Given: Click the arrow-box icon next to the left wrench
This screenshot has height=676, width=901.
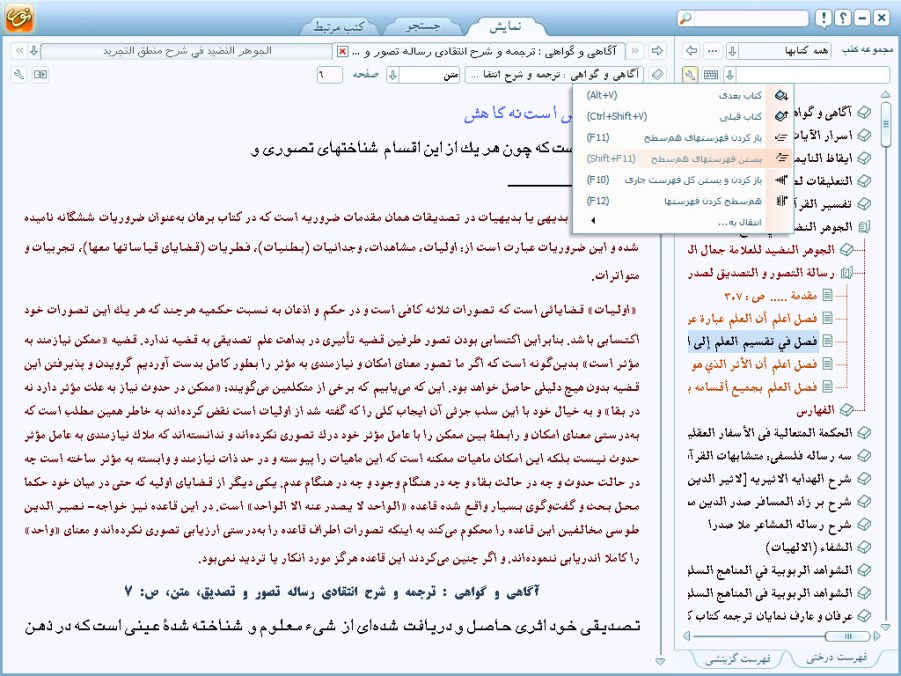Looking at the screenshot, I should click(40, 75).
